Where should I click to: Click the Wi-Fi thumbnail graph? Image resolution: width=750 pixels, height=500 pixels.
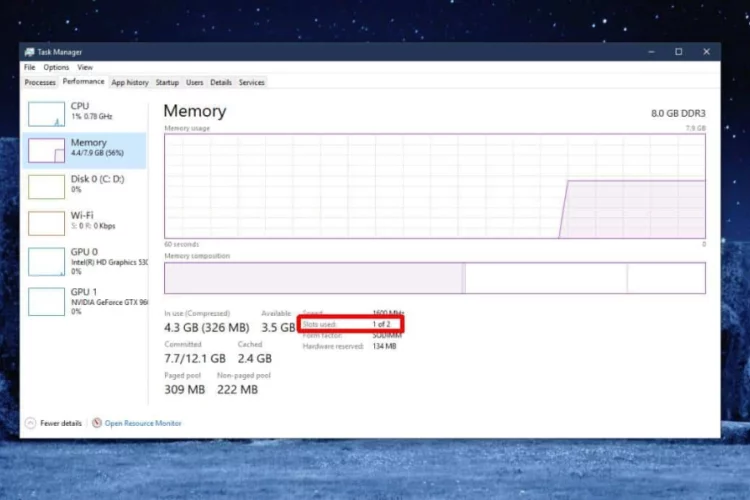(46, 223)
